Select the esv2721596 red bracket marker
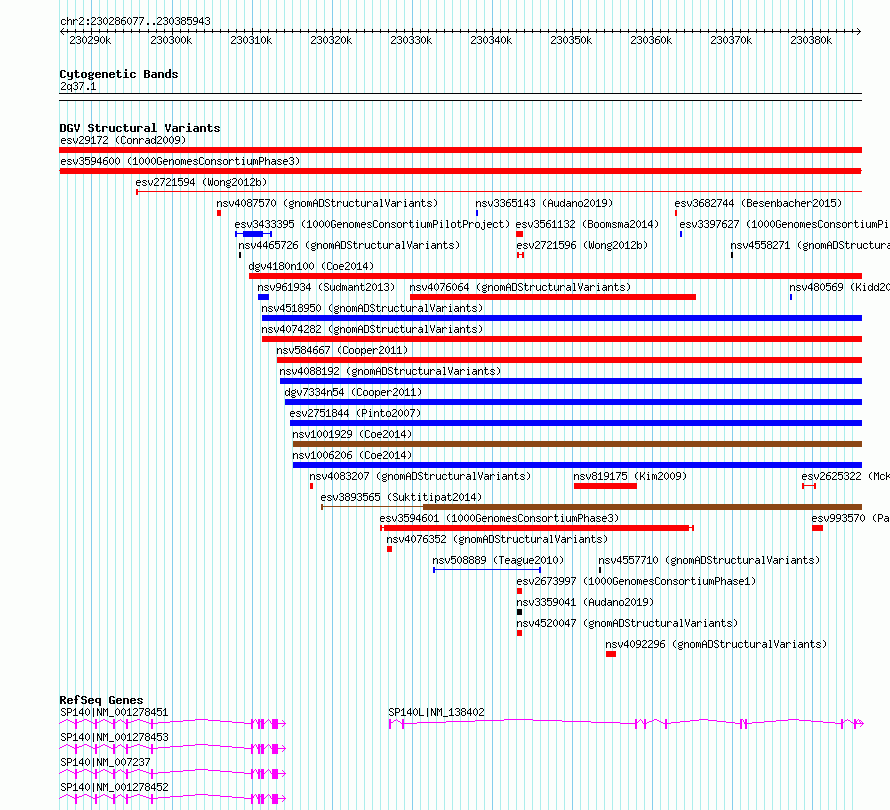 click(x=520, y=255)
